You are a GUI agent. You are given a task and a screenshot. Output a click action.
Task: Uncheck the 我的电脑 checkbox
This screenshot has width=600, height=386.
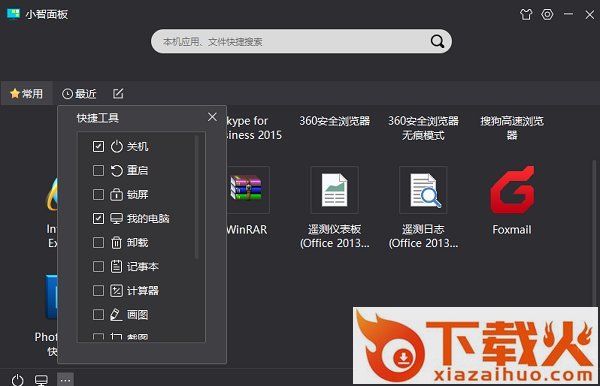[98, 218]
